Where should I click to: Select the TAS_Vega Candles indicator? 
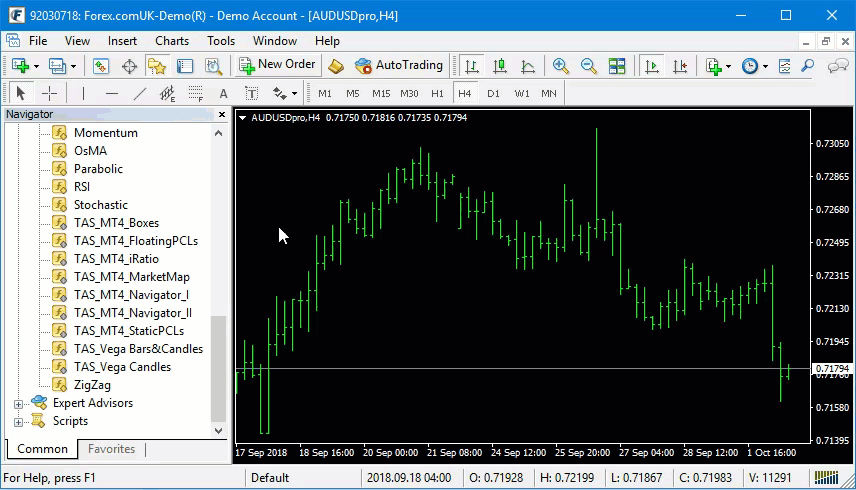(122, 367)
